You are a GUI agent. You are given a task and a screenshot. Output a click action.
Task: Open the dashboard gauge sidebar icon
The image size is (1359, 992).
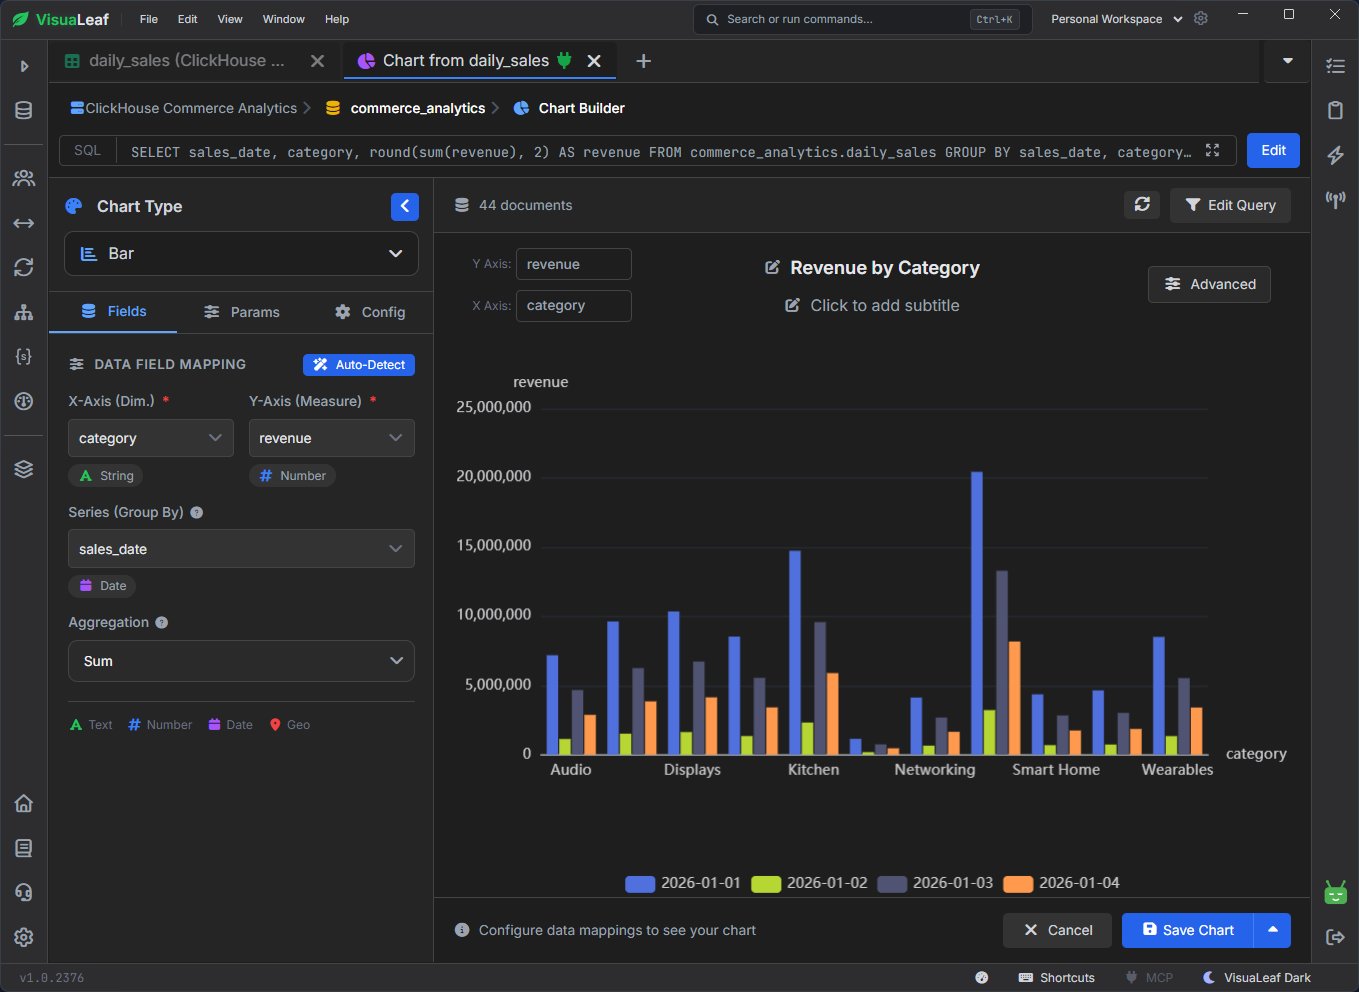24,401
